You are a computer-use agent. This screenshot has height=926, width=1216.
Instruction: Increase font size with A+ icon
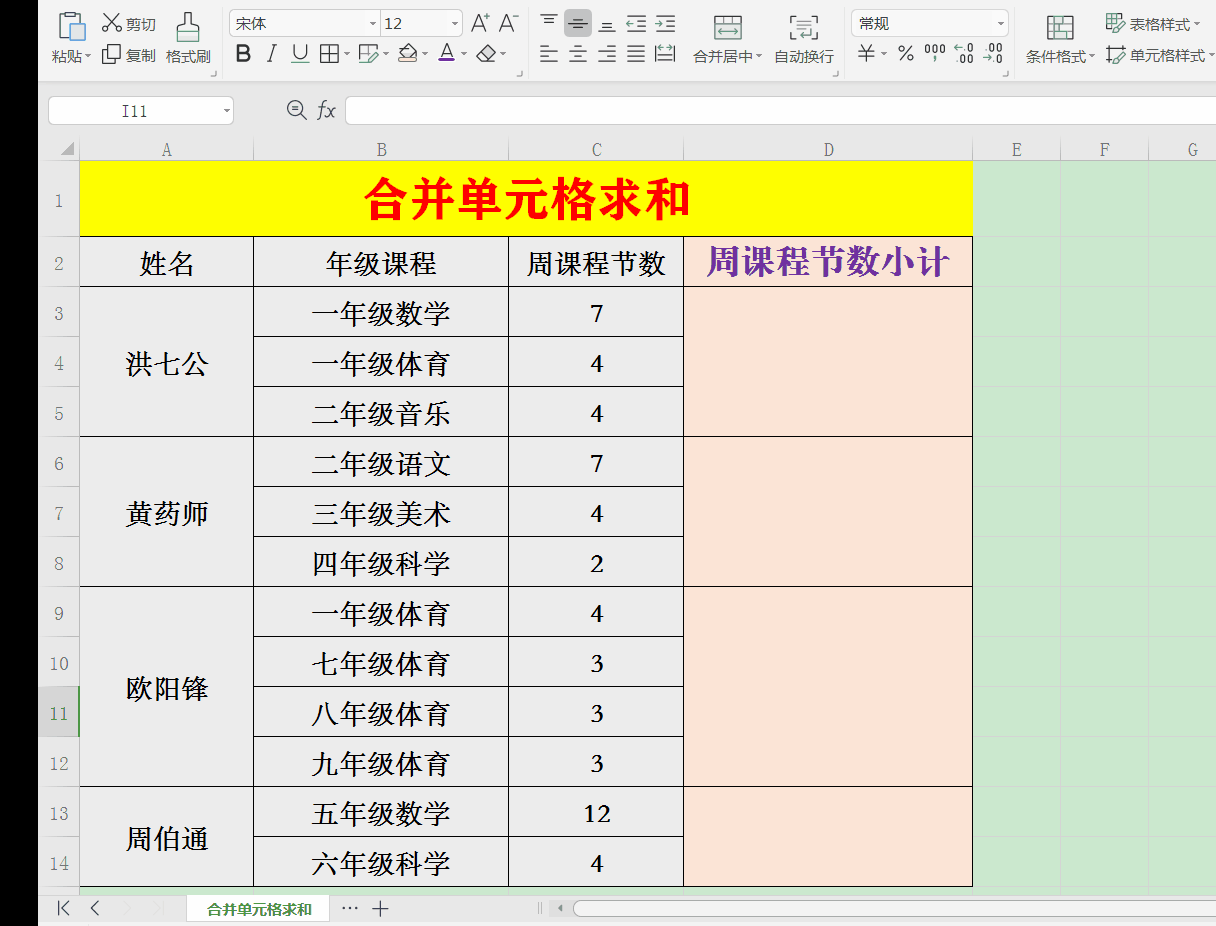coord(480,23)
